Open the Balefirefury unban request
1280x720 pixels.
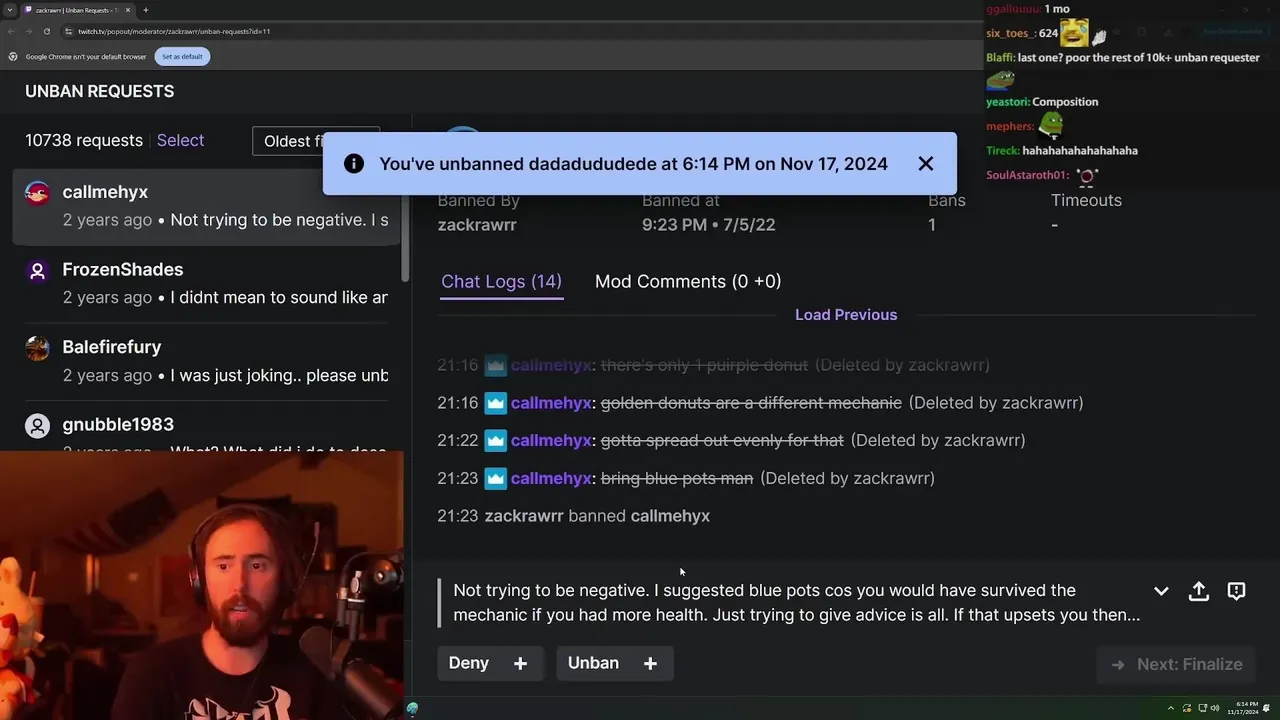pos(206,361)
